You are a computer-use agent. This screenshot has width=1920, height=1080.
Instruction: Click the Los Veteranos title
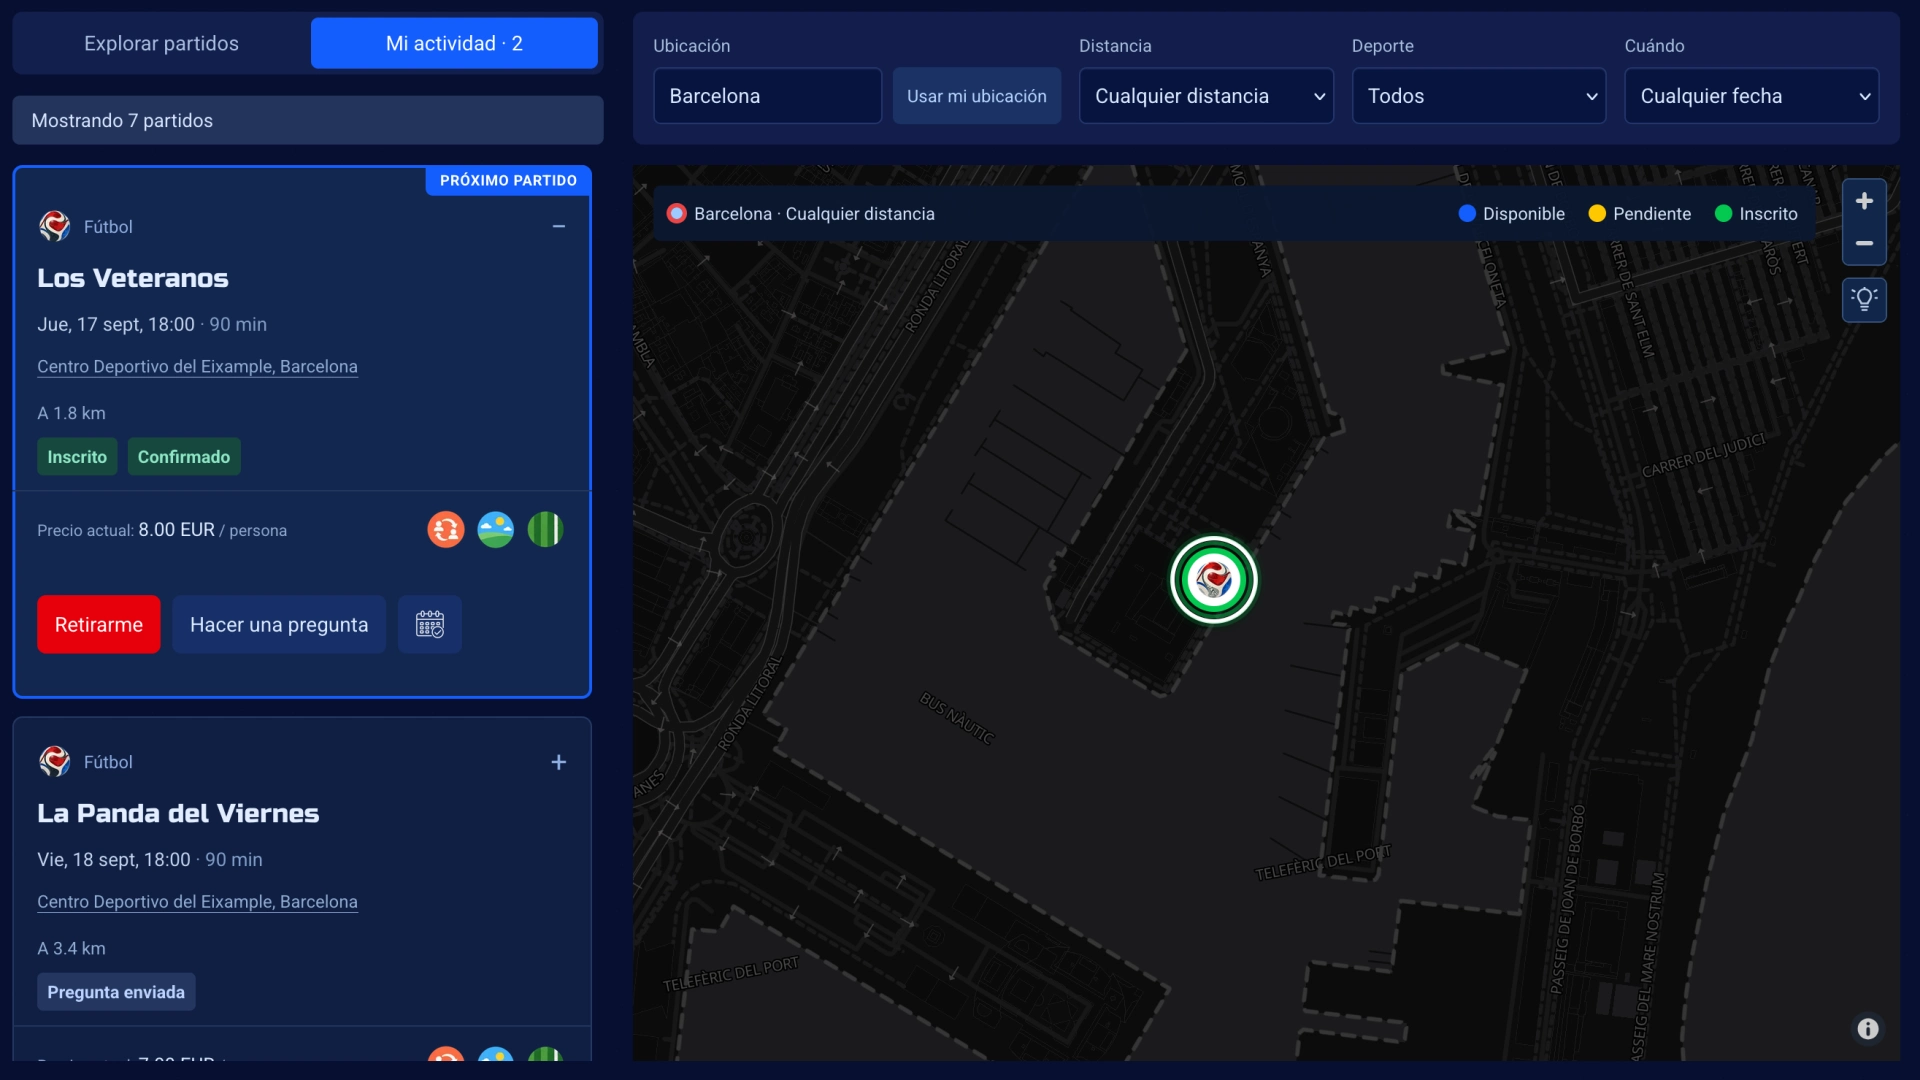point(133,278)
